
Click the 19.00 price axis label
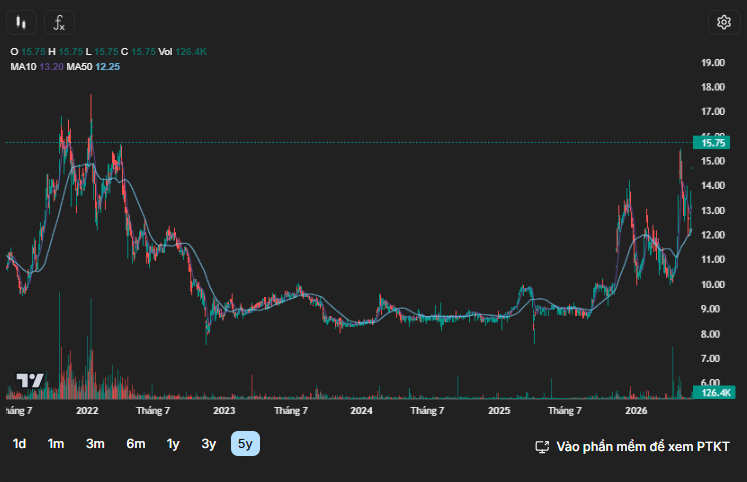[713, 62]
